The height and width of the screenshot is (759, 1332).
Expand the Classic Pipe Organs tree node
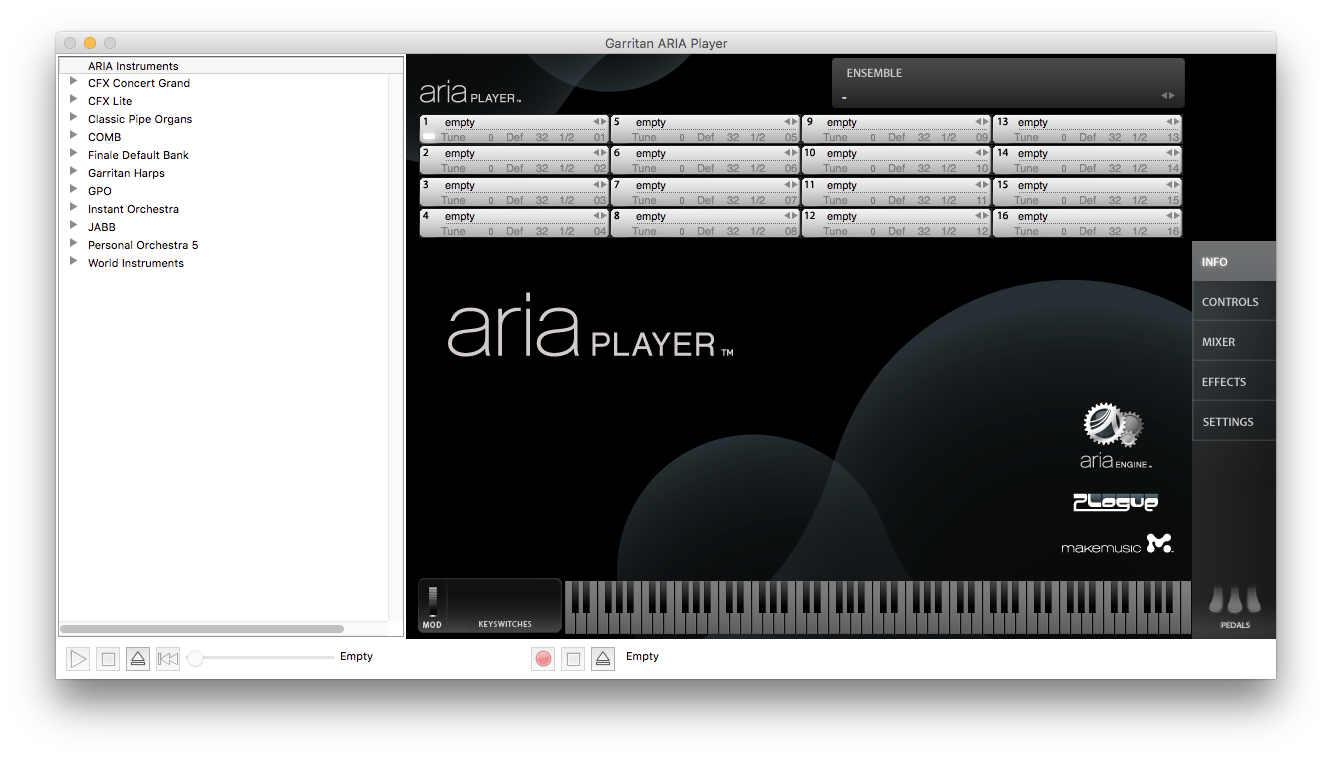pos(74,118)
